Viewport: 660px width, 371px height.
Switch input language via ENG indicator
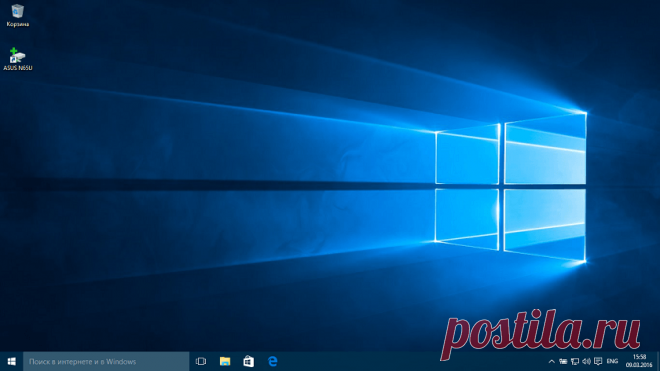click(x=612, y=361)
